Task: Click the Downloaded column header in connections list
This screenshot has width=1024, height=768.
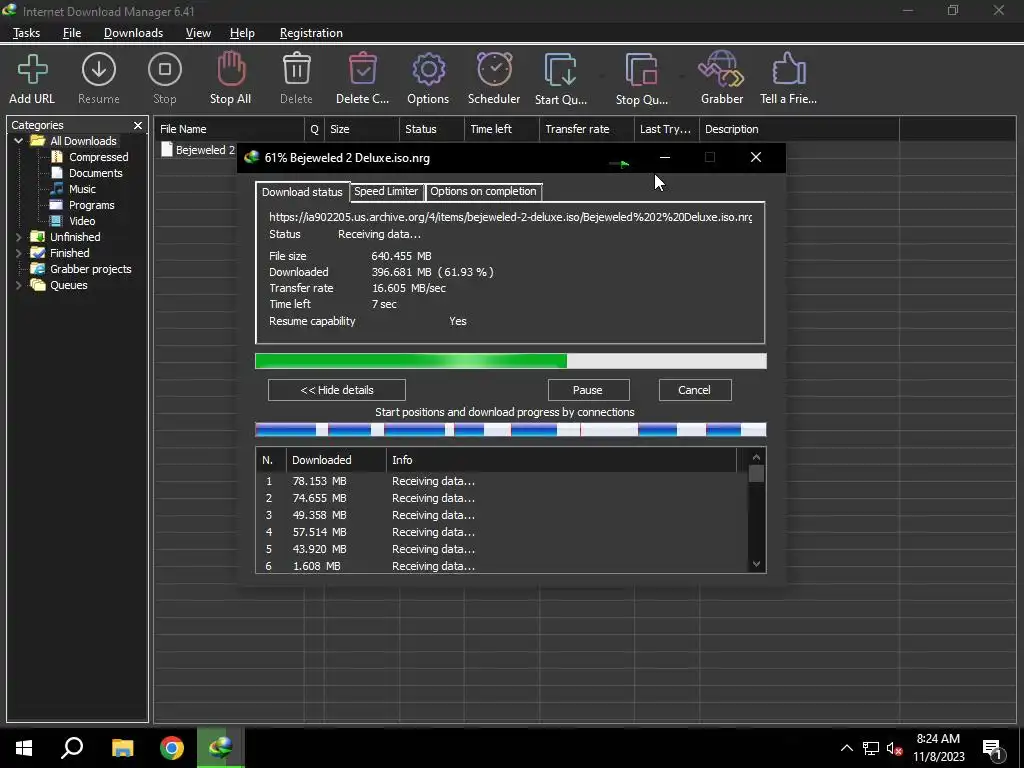Action: pos(336,460)
